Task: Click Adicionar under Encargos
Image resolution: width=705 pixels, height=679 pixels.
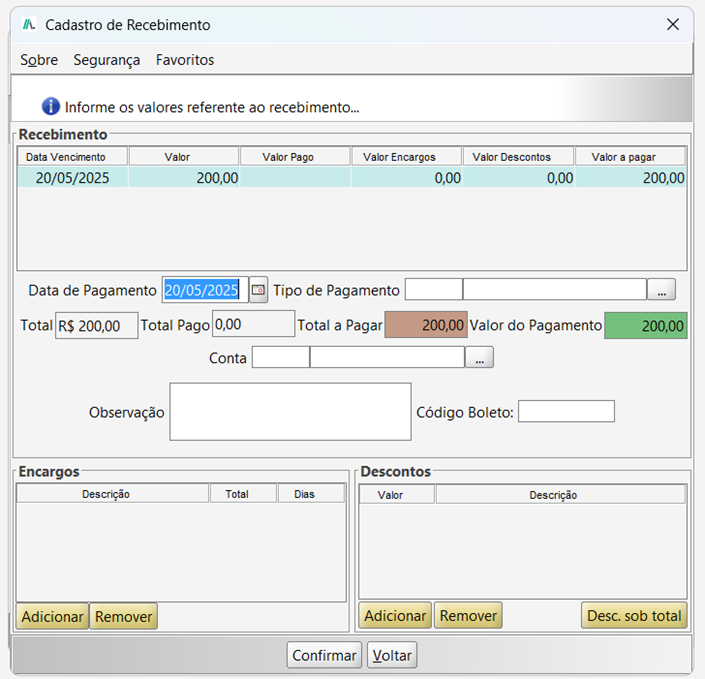Action: click(x=52, y=616)
